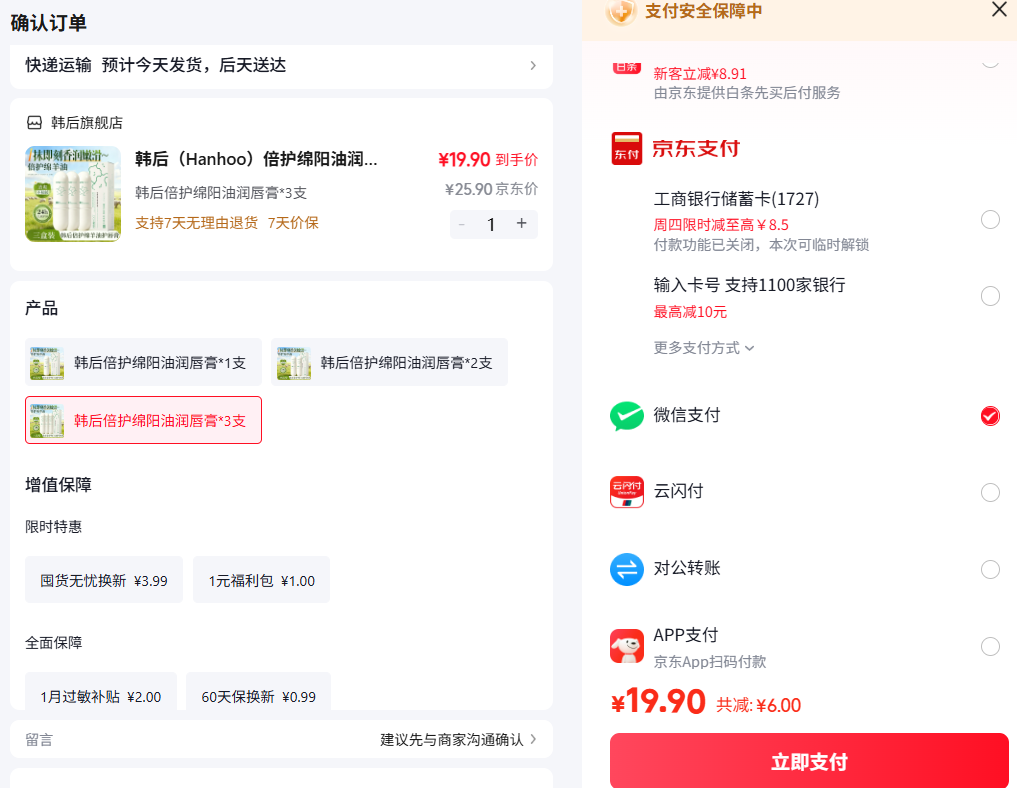The image size is (1017, 788).
Task: Open the lip balm product thumbnail image
Action: pyautogui.click(x=73, y=194)
